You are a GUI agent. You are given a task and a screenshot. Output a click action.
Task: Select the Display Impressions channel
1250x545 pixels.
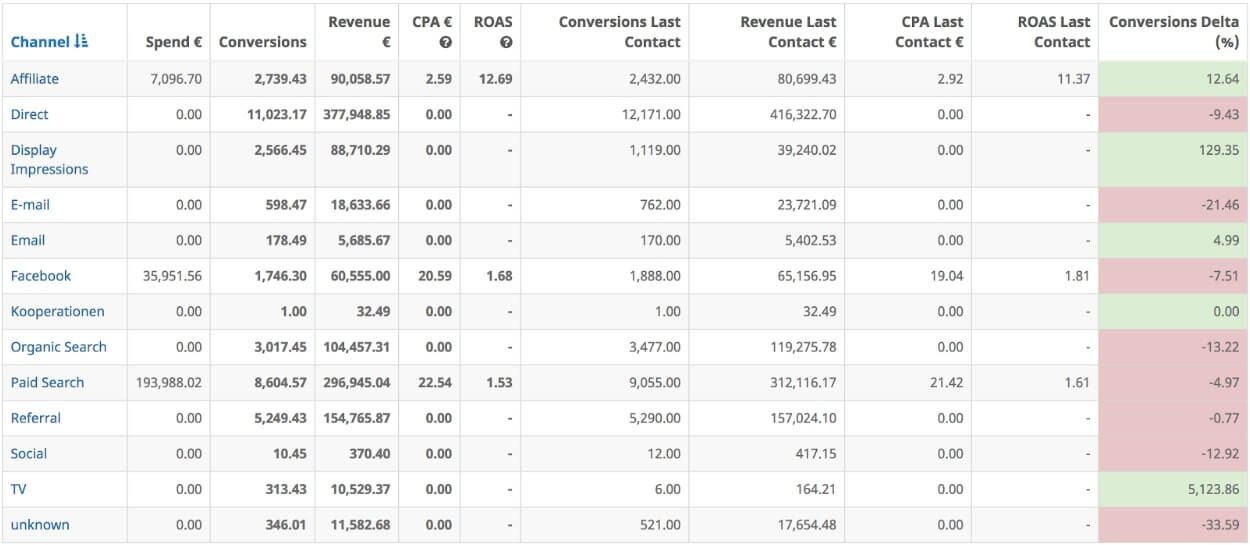point(49,160)
